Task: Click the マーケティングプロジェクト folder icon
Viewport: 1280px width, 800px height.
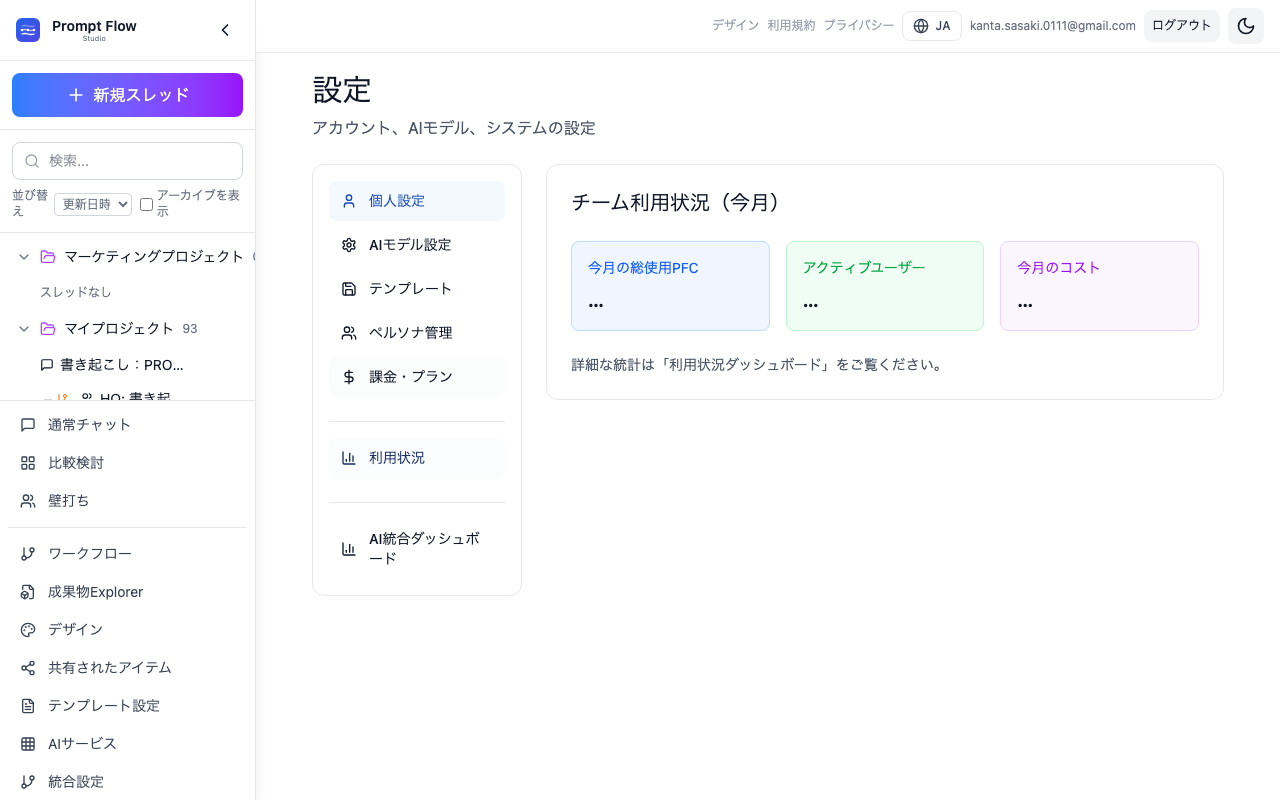Action: (x=48, y=257)
